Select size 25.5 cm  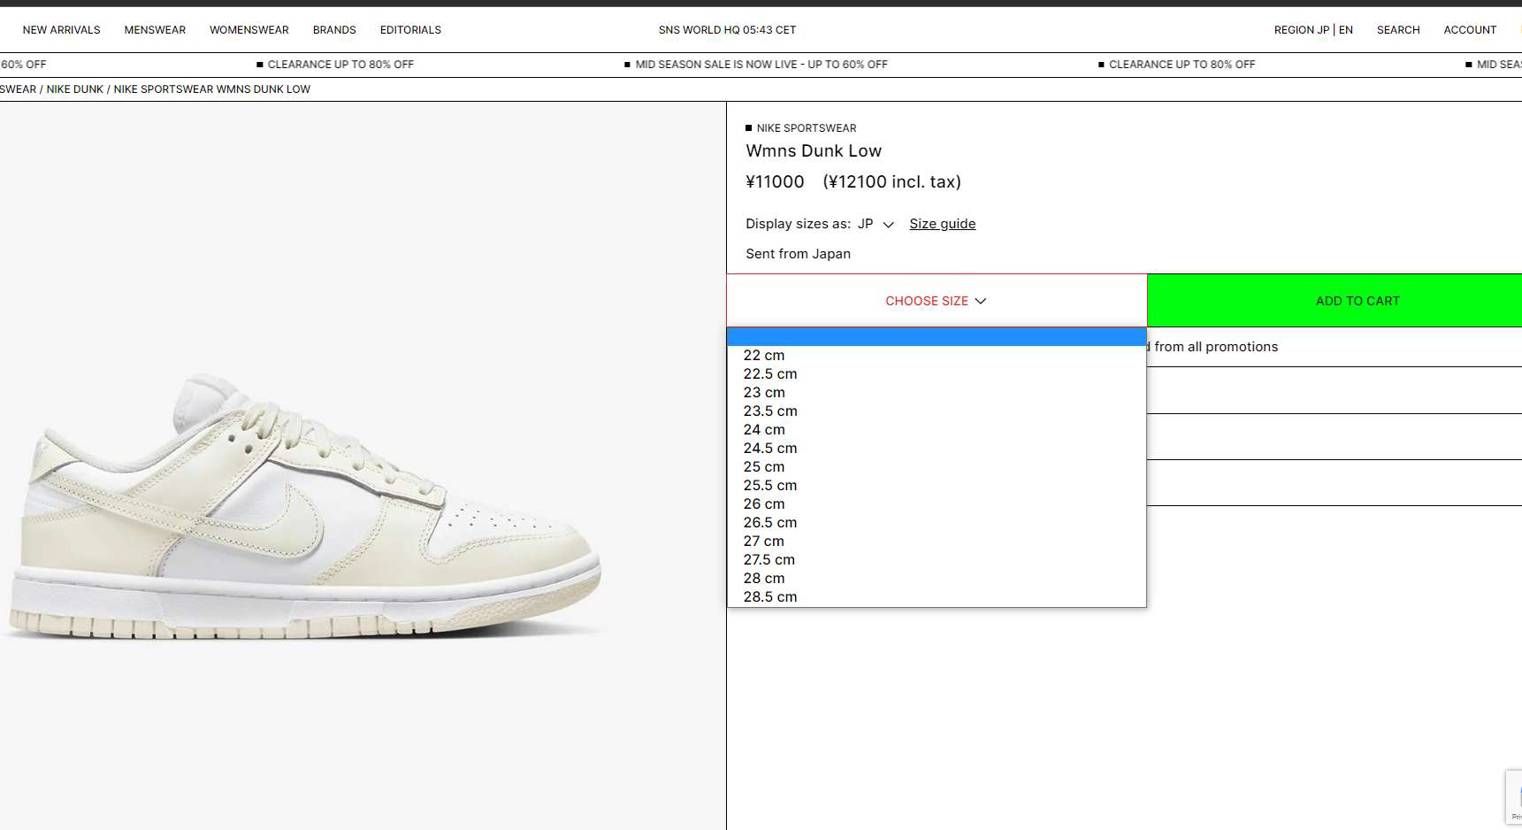pos(936,485)
